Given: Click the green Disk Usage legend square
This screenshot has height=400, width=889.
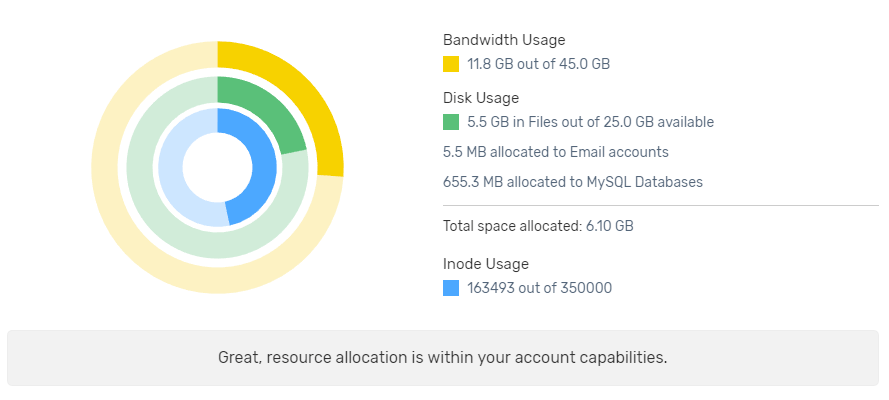Looking at the screenshot, I should pyautogui.click(x=451, y=122).
